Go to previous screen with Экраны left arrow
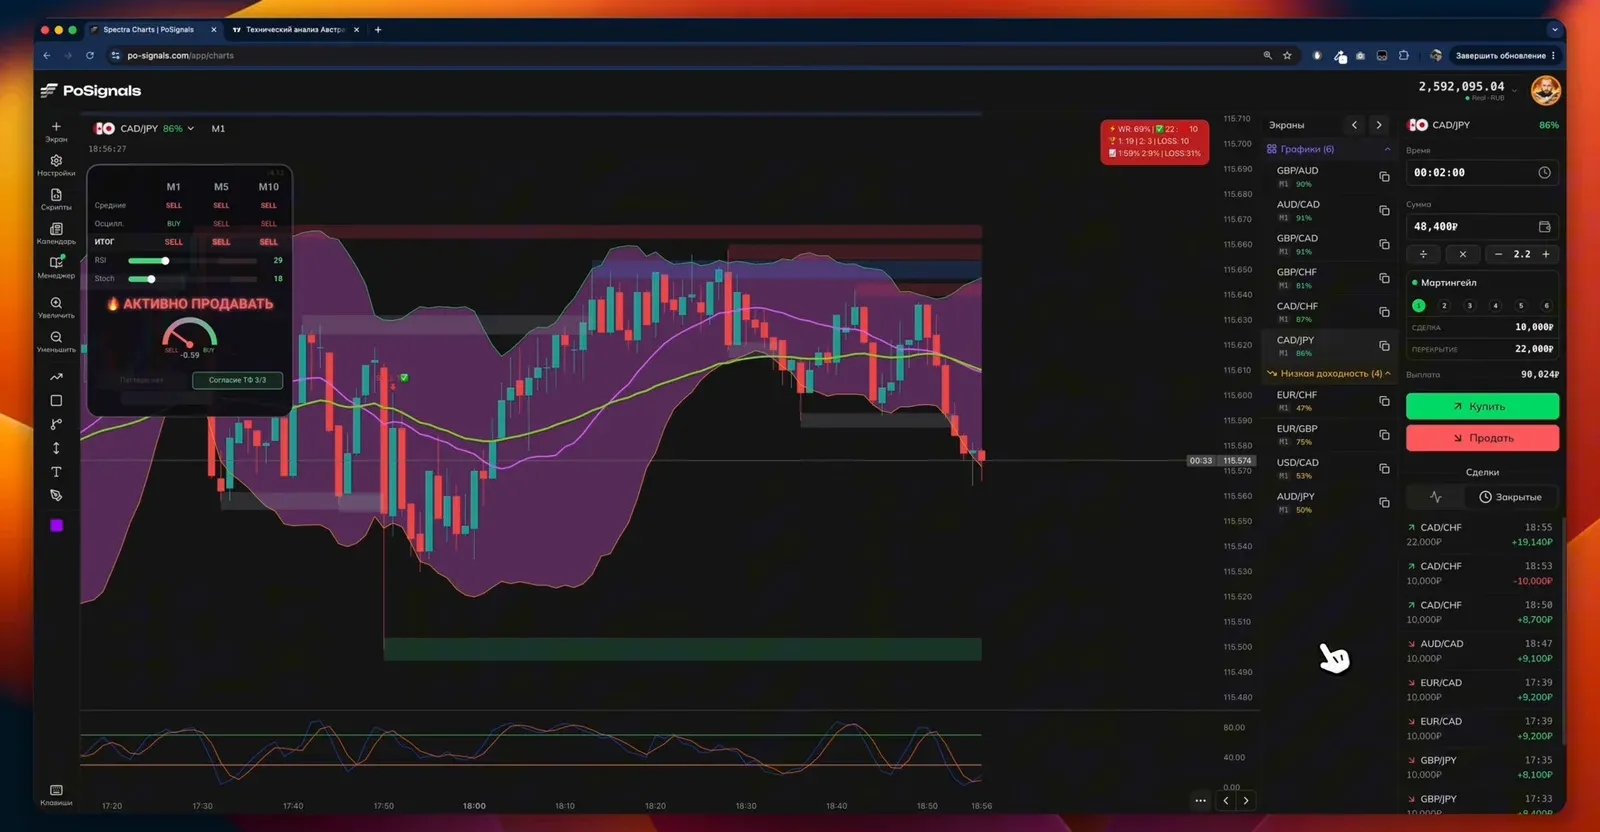 [x=1354, y=125]
